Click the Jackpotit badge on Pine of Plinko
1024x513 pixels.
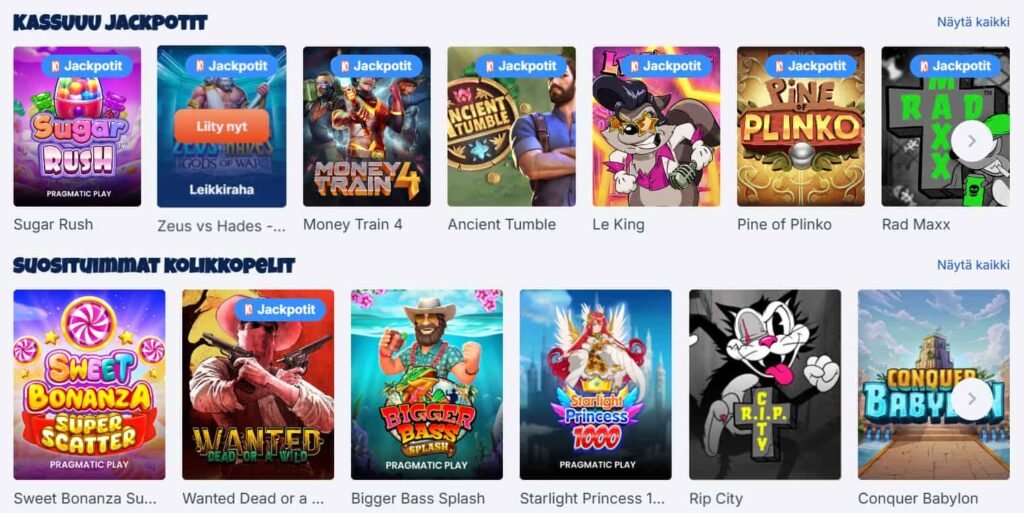pos(810,66)
